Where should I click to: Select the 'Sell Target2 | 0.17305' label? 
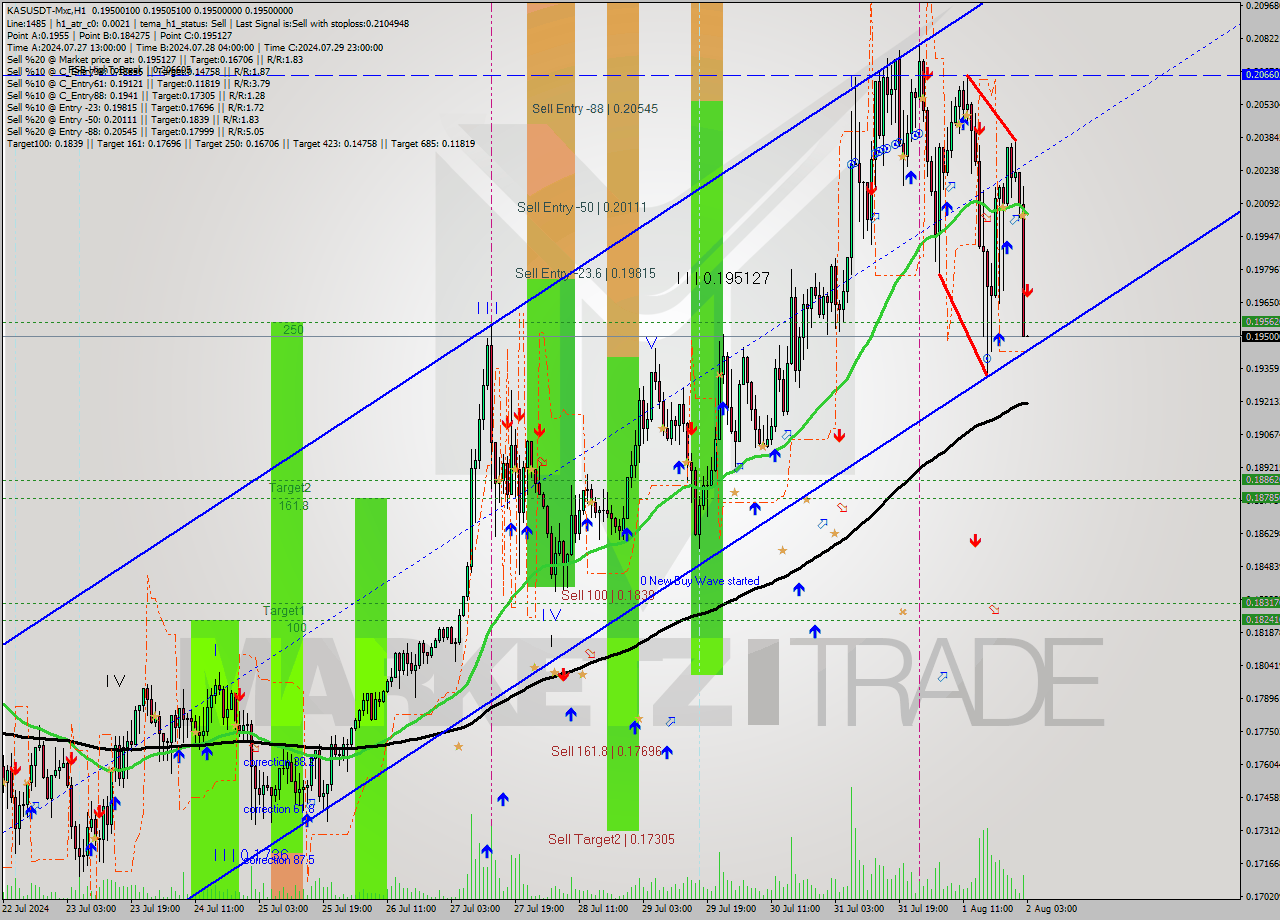point(611,840)
